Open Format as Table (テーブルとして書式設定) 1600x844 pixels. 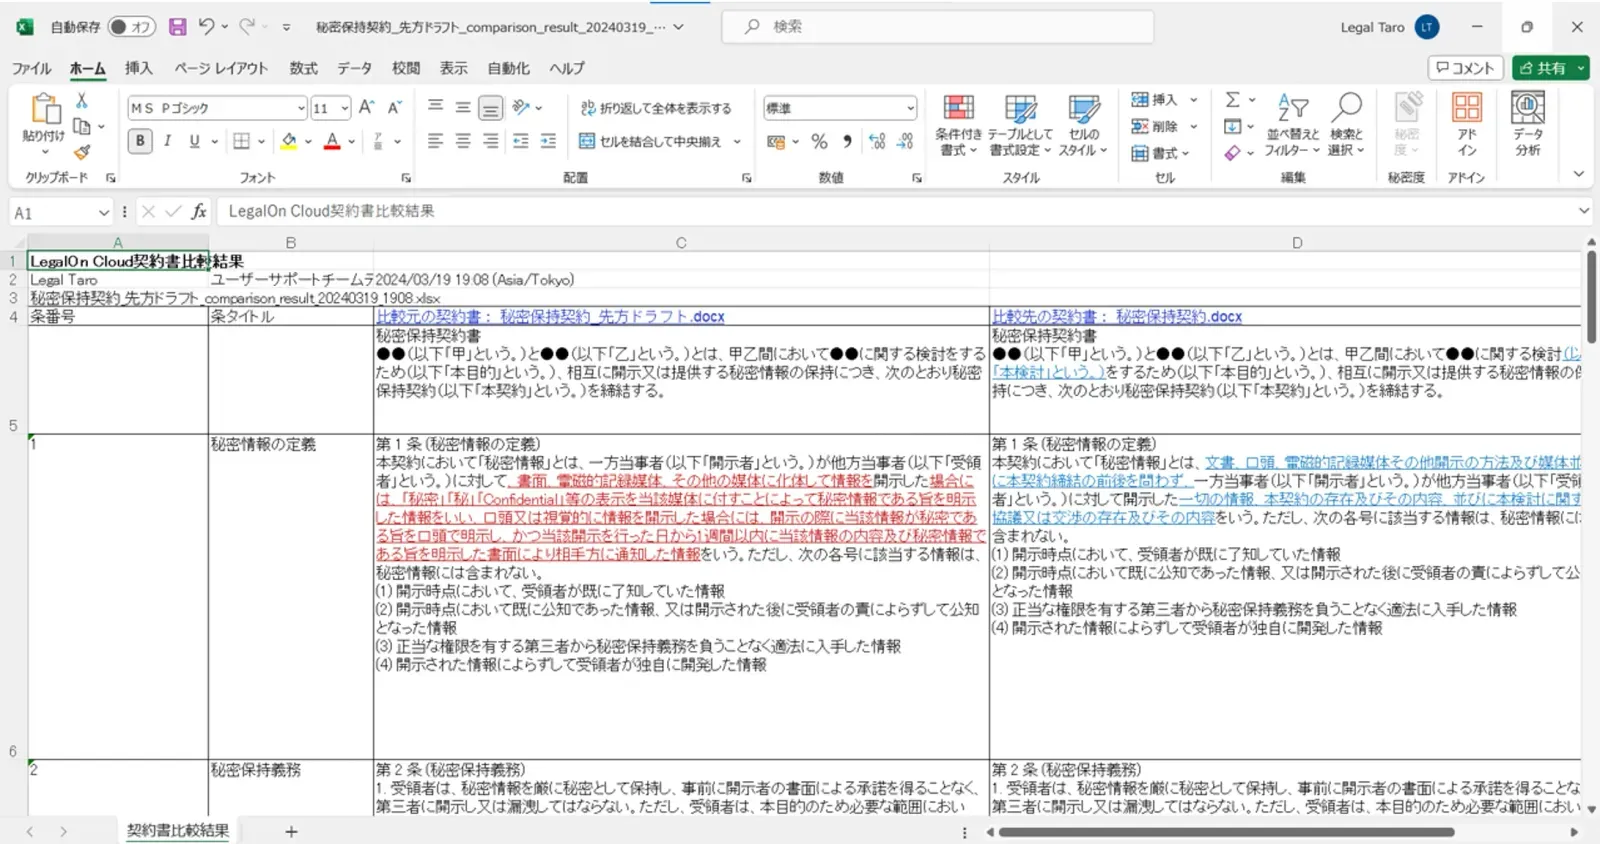[x=1020, y=126]
